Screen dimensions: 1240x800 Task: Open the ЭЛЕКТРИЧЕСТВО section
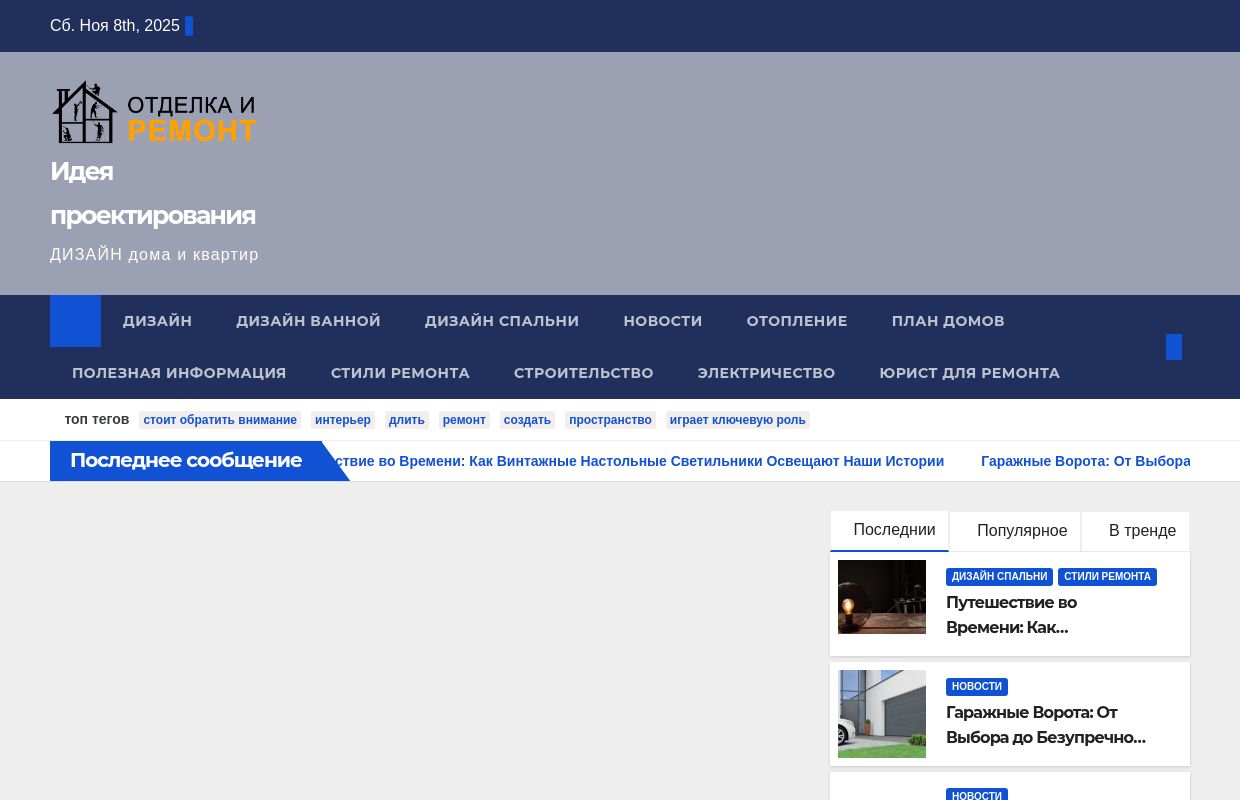coord(766,373)
